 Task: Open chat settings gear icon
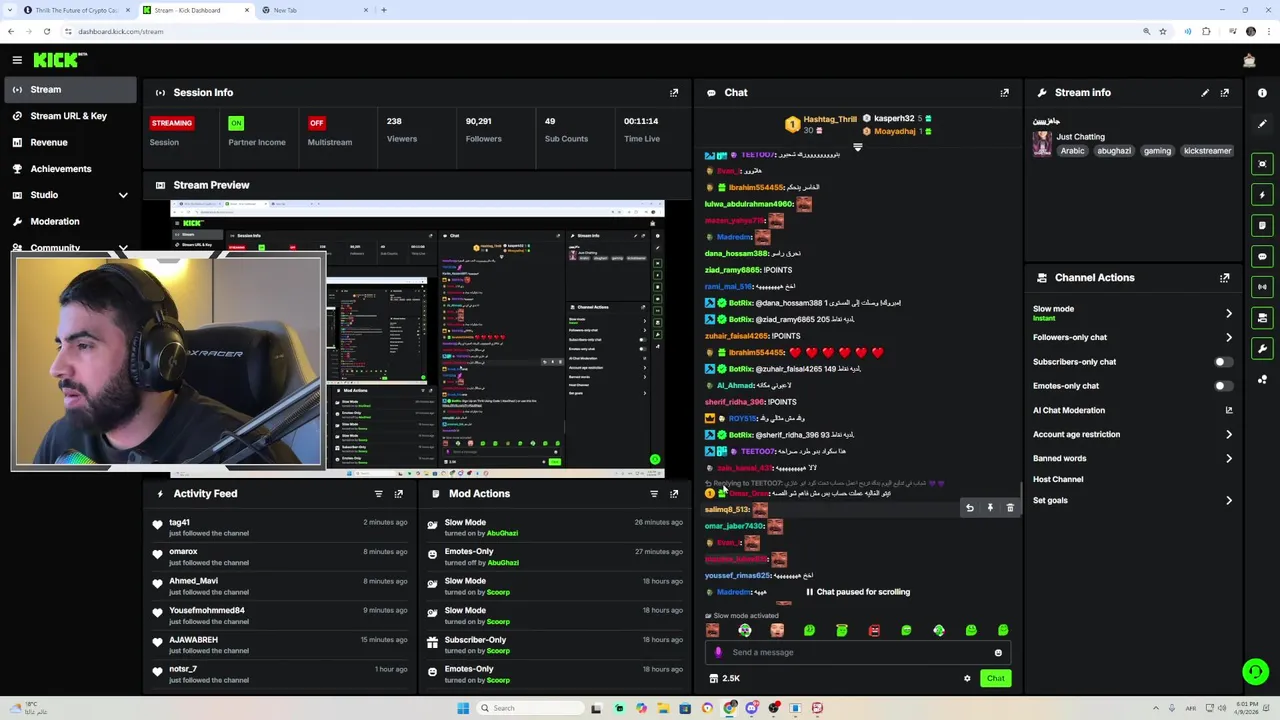967,679
